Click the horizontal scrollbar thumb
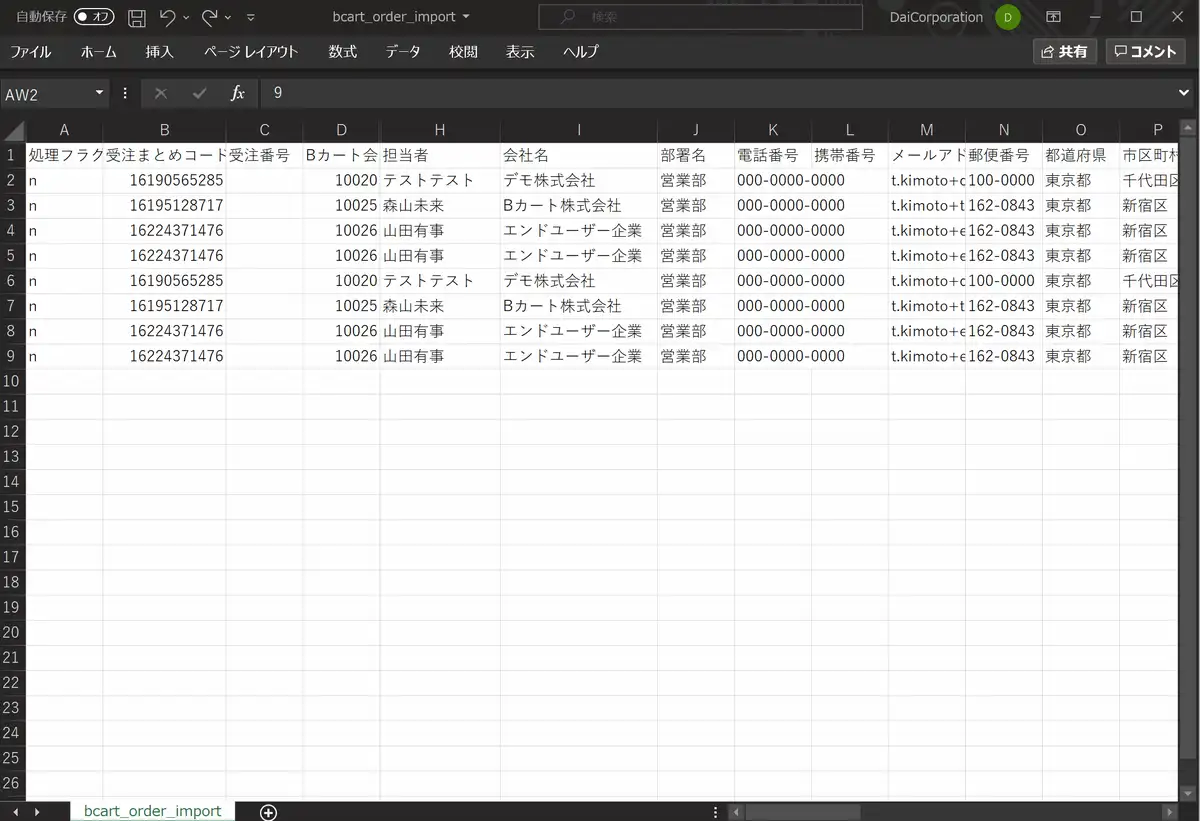 click(x=804, y=812)
